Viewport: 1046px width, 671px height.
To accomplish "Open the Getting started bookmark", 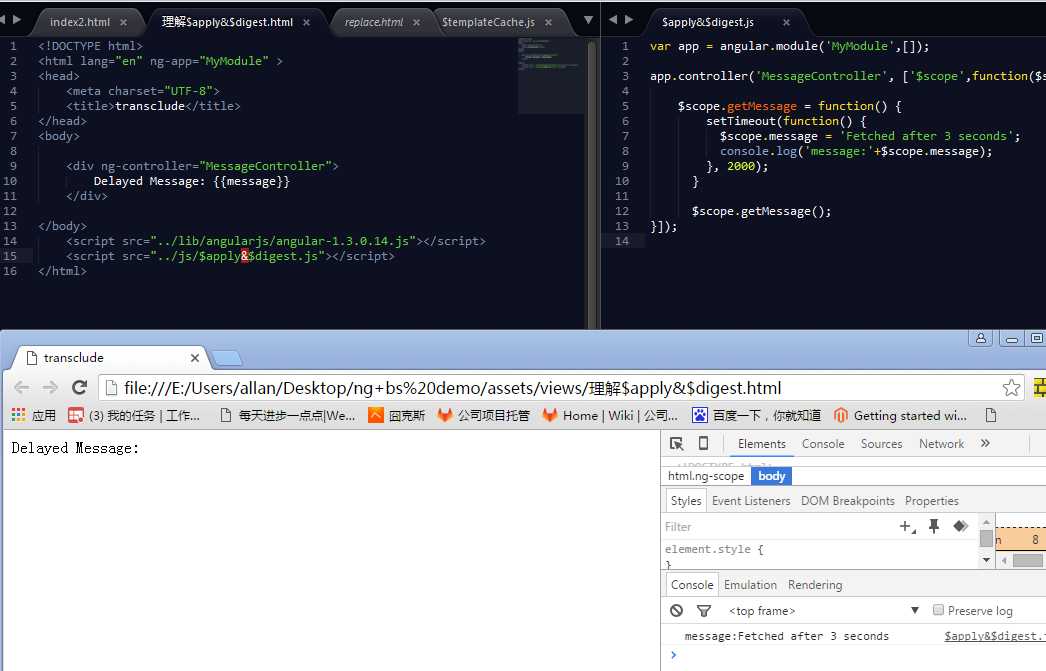I will coord(900,416).
